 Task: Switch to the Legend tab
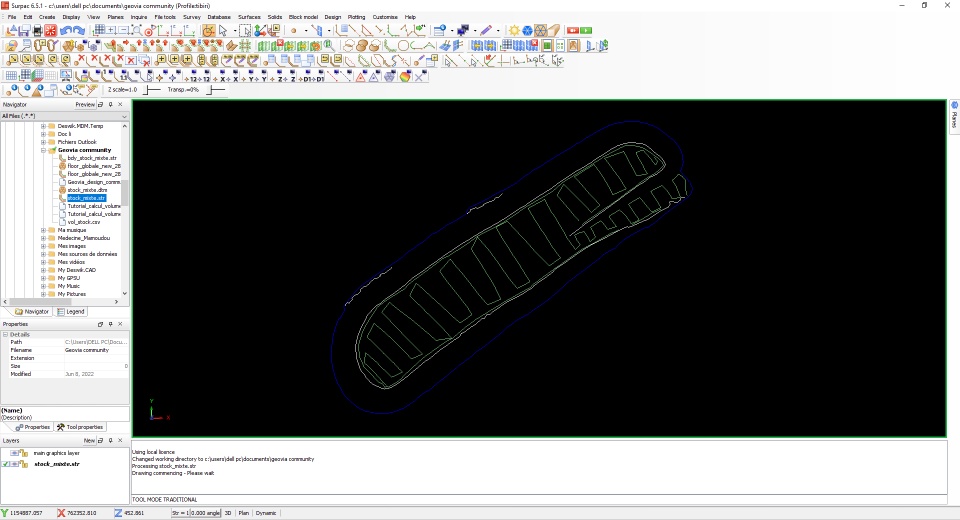[x=70, y=312]
